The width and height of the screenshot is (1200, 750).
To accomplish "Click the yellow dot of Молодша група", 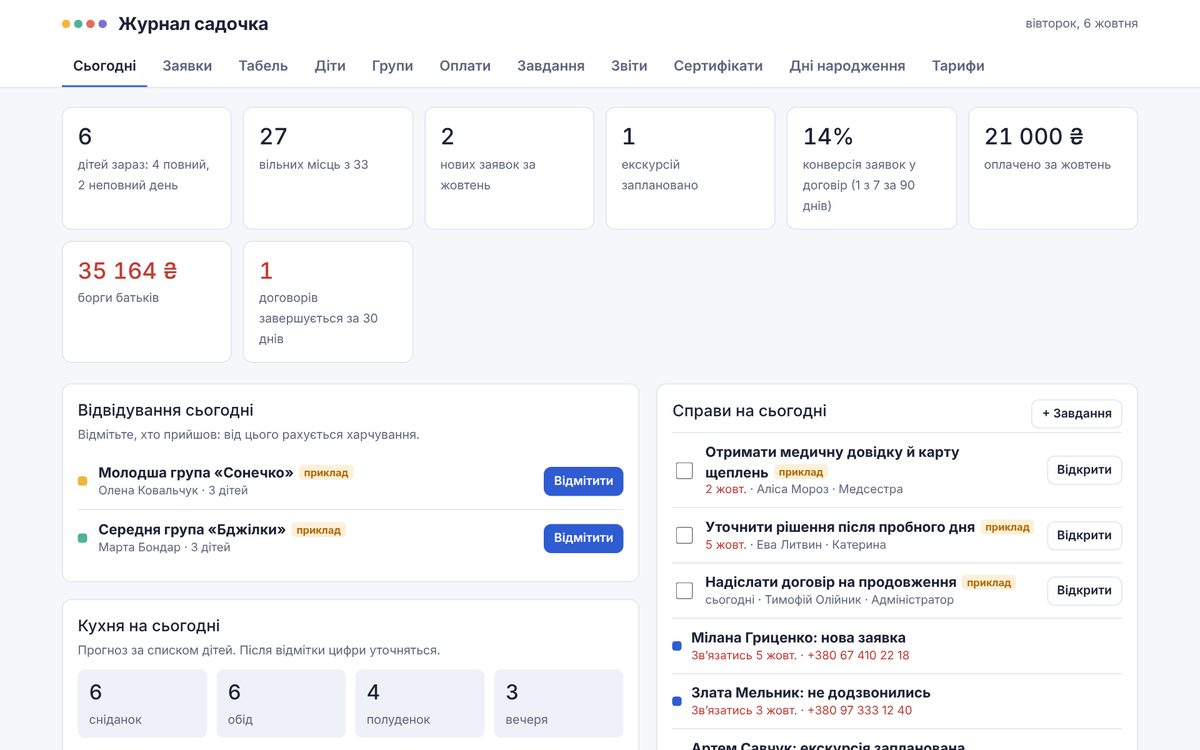I will click(83, 481).
